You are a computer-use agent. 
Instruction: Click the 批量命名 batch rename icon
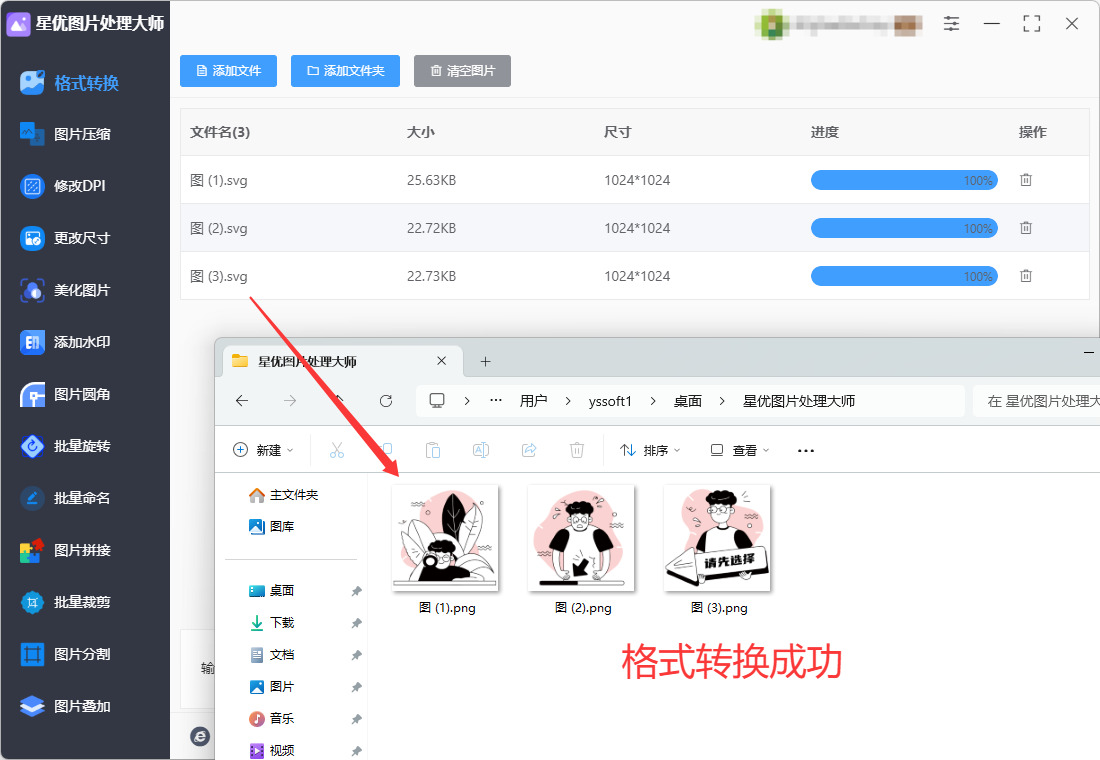click(x=32, y=498)
